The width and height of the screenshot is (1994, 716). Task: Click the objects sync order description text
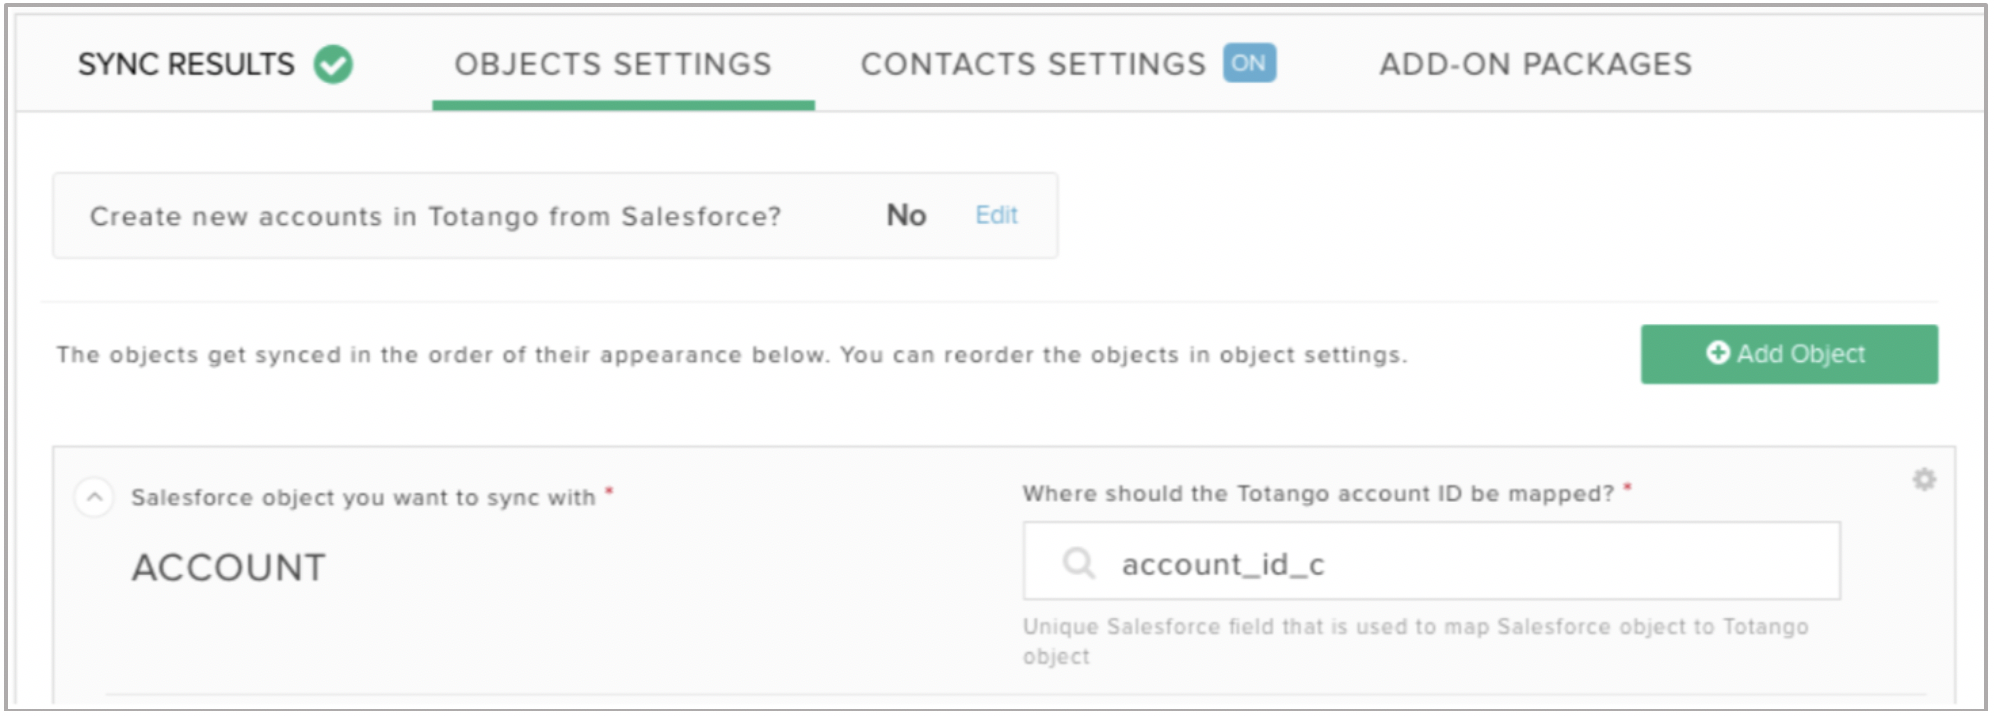[x=732, y=355]
